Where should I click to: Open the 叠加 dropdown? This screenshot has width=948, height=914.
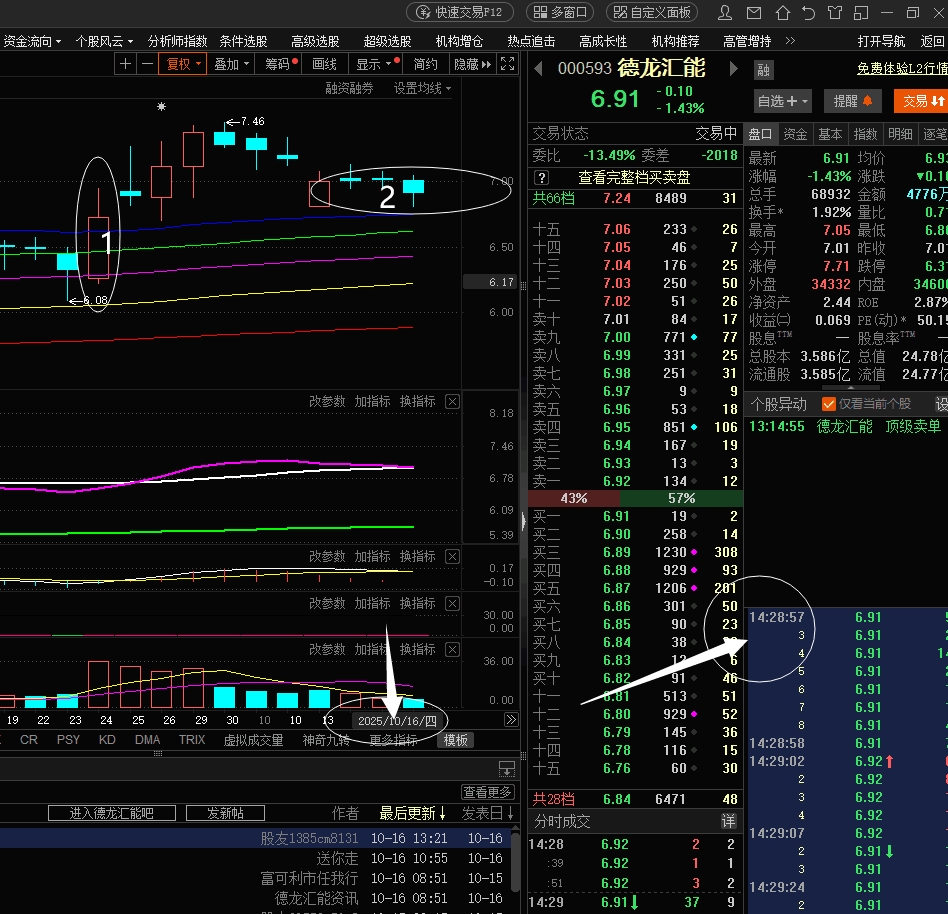click(x=231, y=64)
